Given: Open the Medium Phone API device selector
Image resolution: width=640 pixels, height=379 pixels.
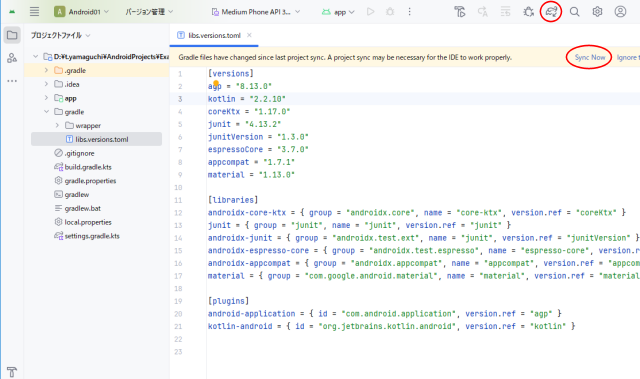Looking at the screenshot, I should coord(256,12).
